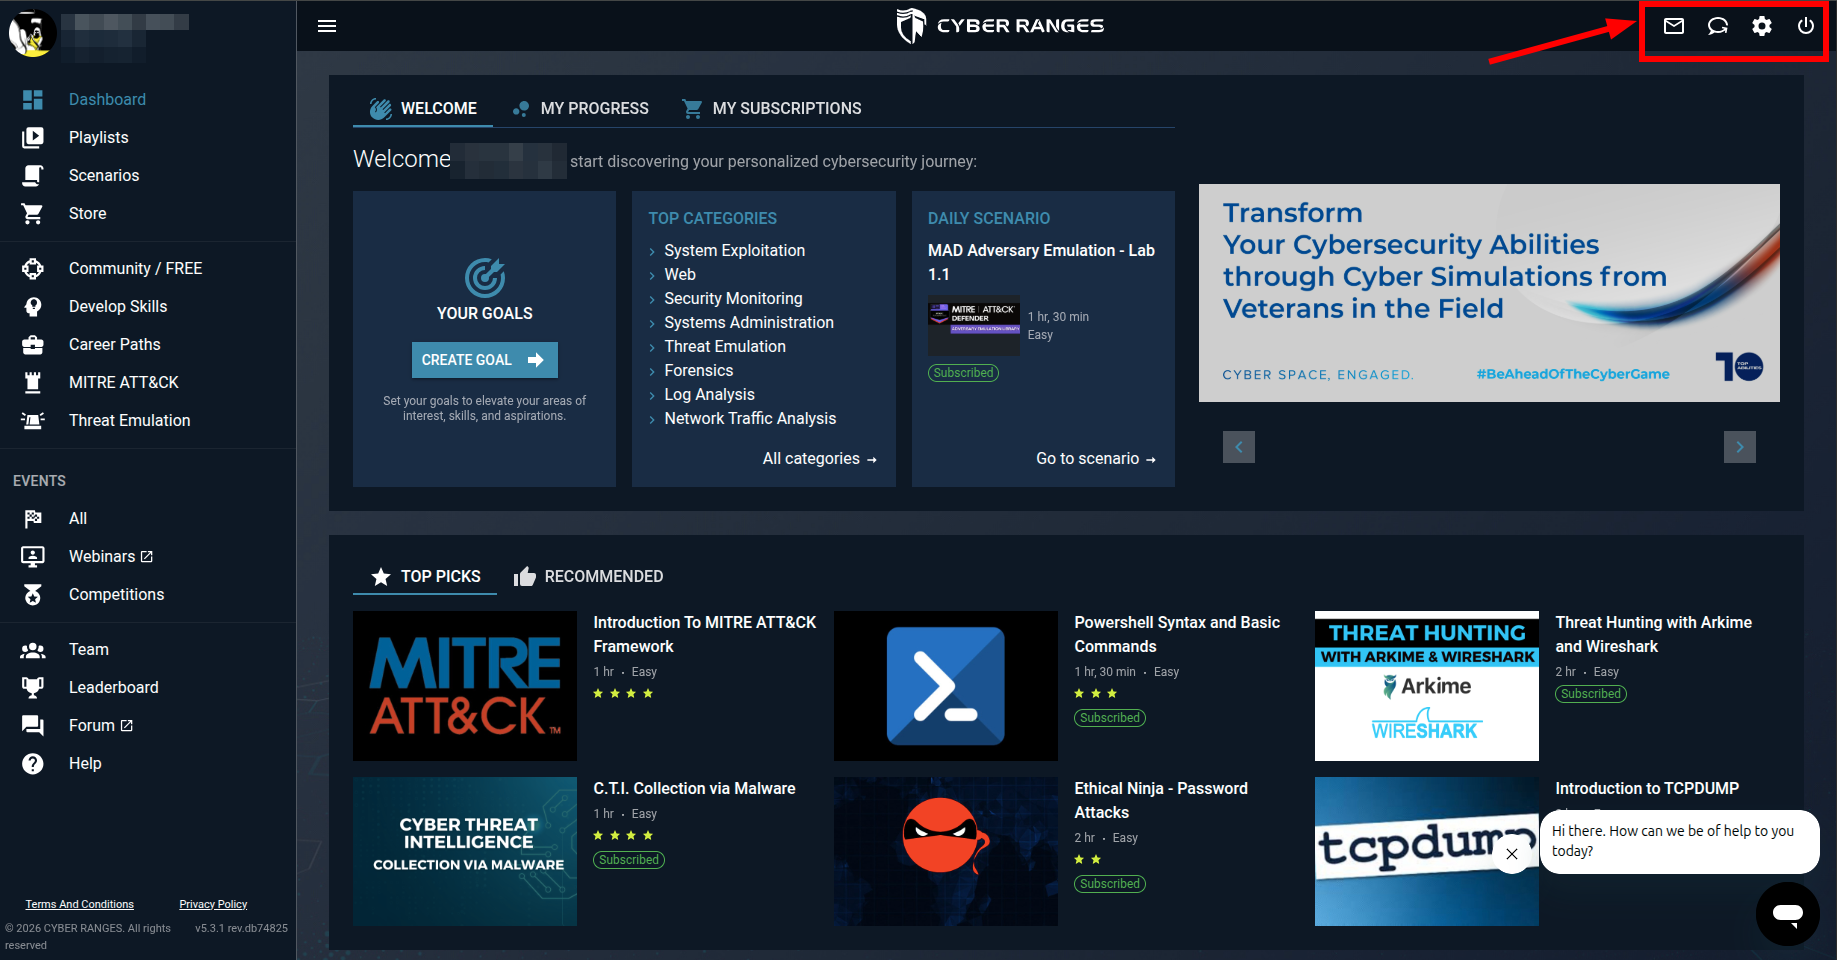Open the Web category
The width and height of the screenshot is (1837, 960).
tap(680, 275)
